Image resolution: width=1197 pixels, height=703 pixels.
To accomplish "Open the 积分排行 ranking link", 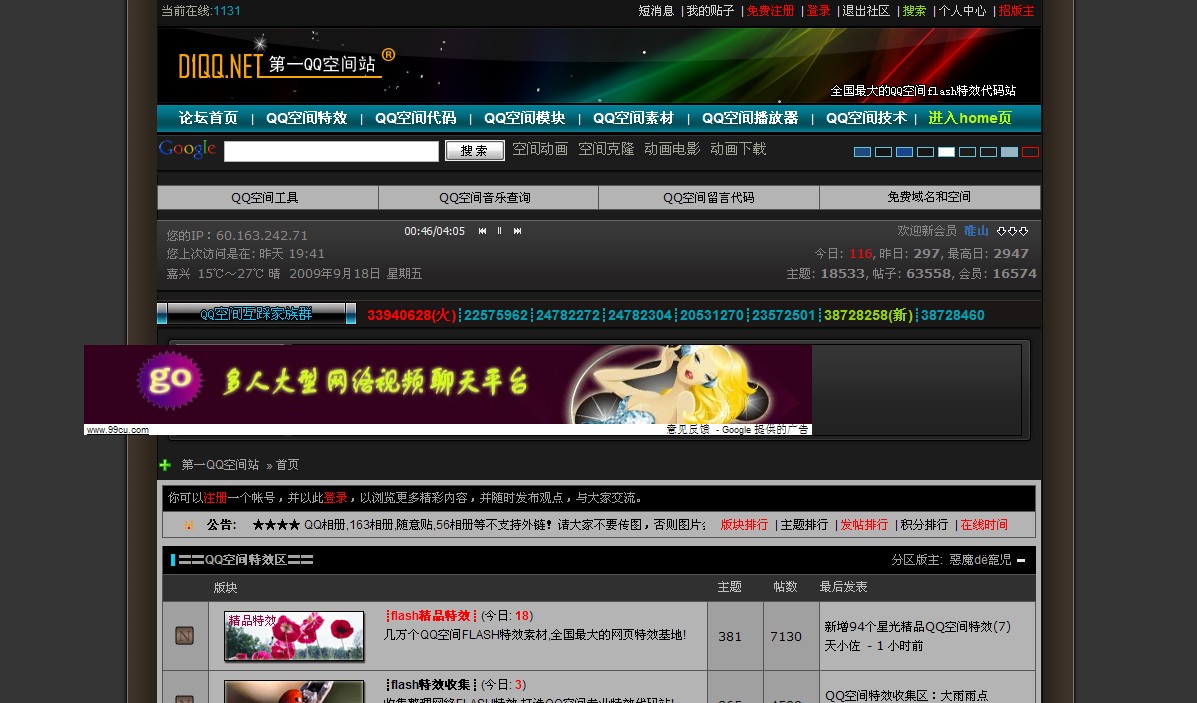I will click(x=924, y=525).
